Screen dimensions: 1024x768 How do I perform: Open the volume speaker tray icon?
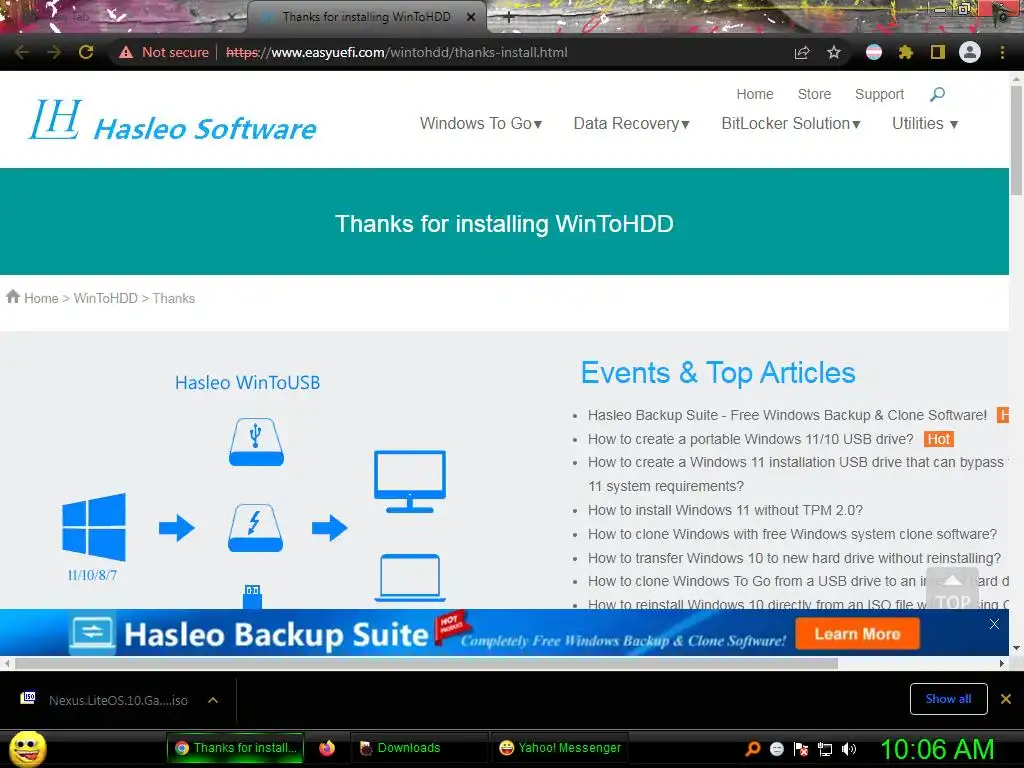[849, 749]
